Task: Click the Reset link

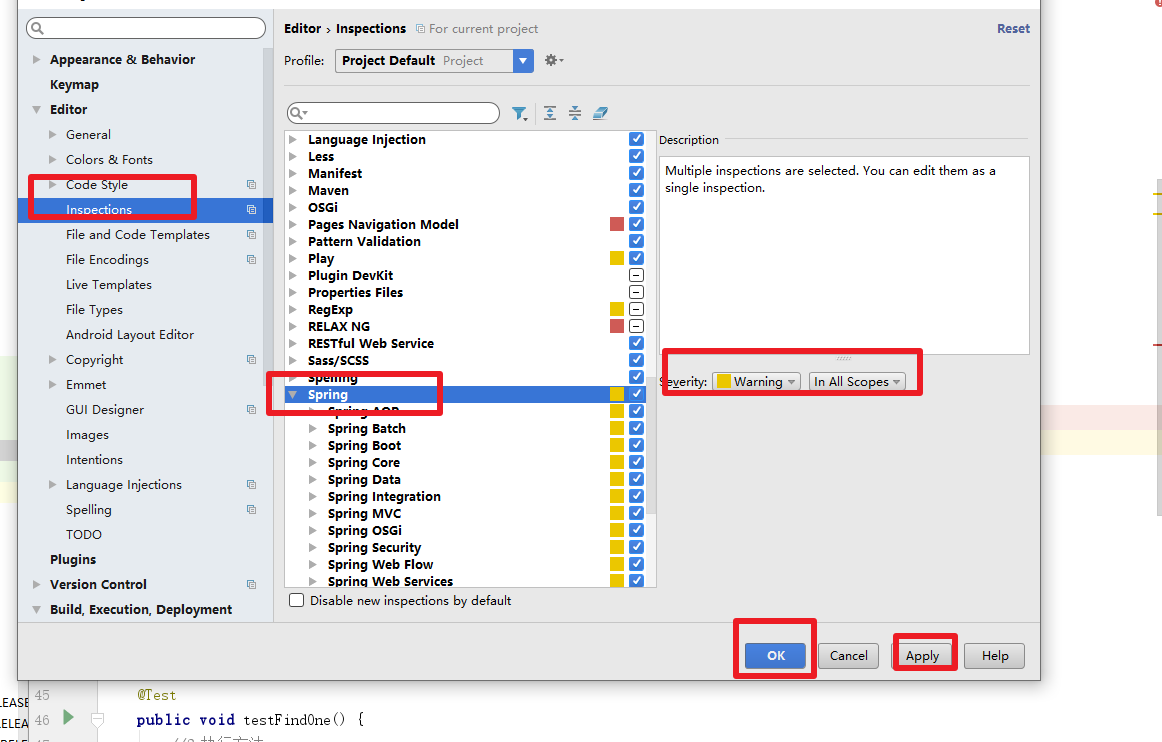Action: click(x=1013, y=29)
